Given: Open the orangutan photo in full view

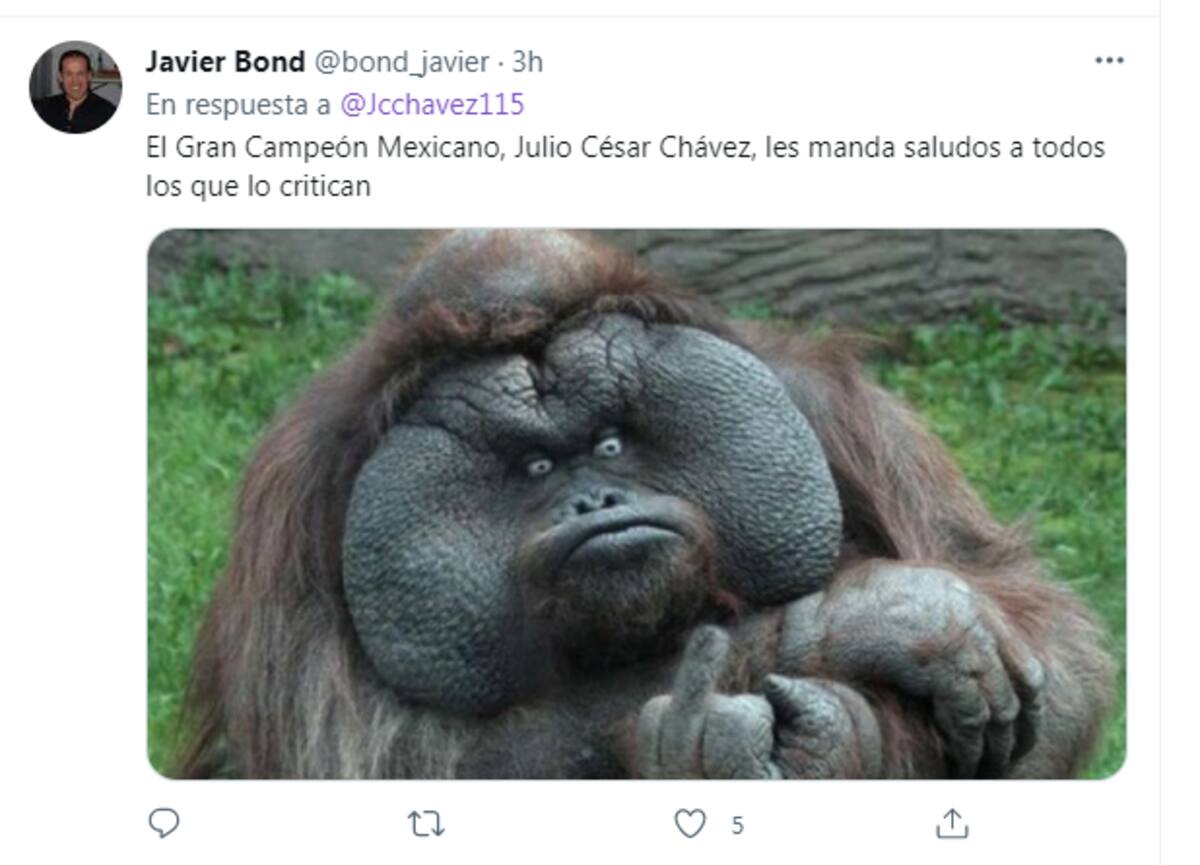Looking at the screenshot, I should coord(637,504).
